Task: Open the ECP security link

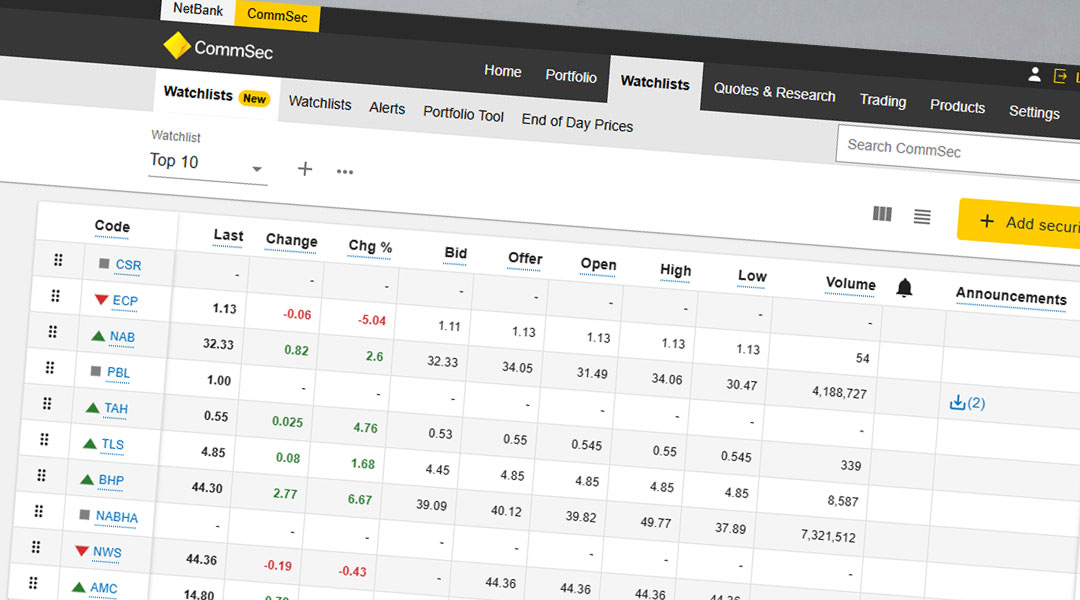Action: [125, 301]
